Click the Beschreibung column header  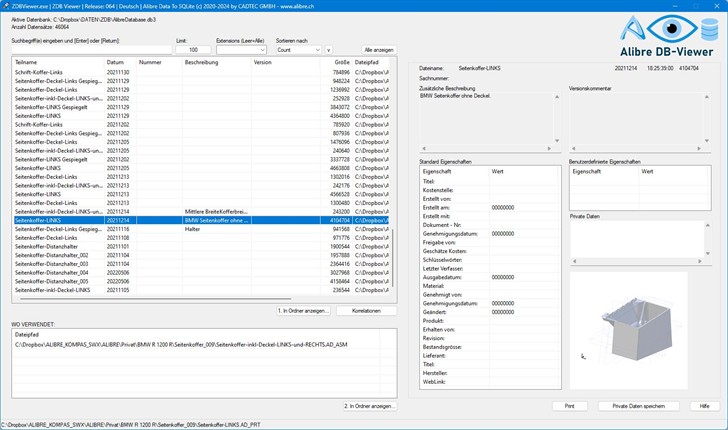tap(216, 62)
